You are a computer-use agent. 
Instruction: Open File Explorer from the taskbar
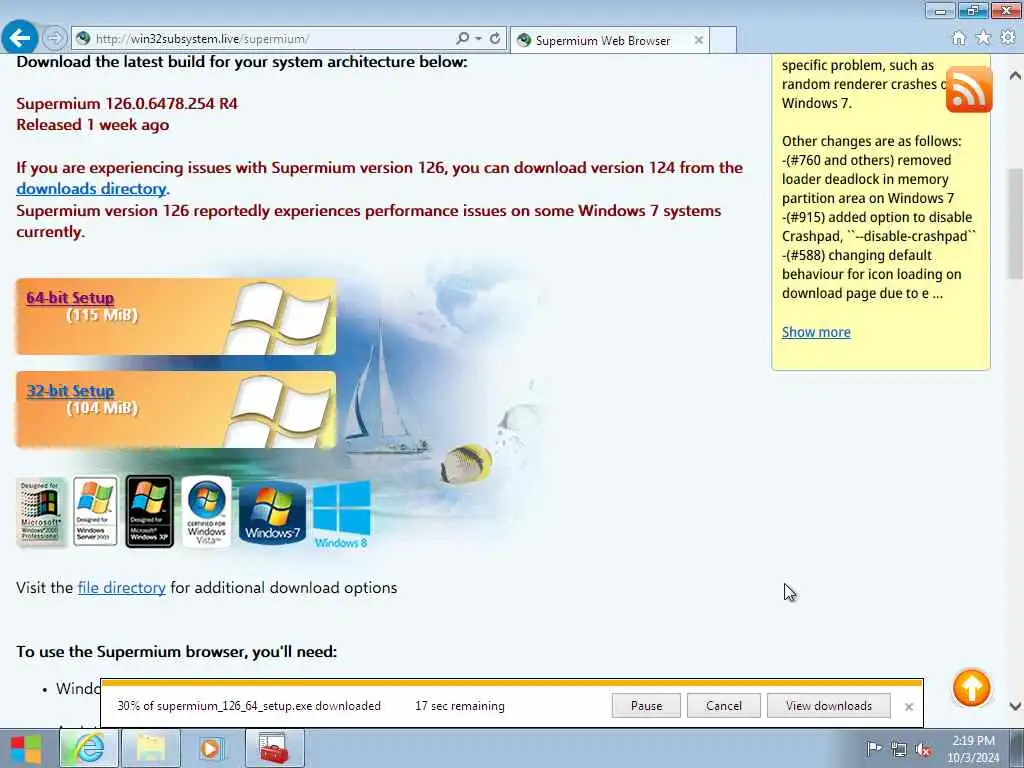150,748
